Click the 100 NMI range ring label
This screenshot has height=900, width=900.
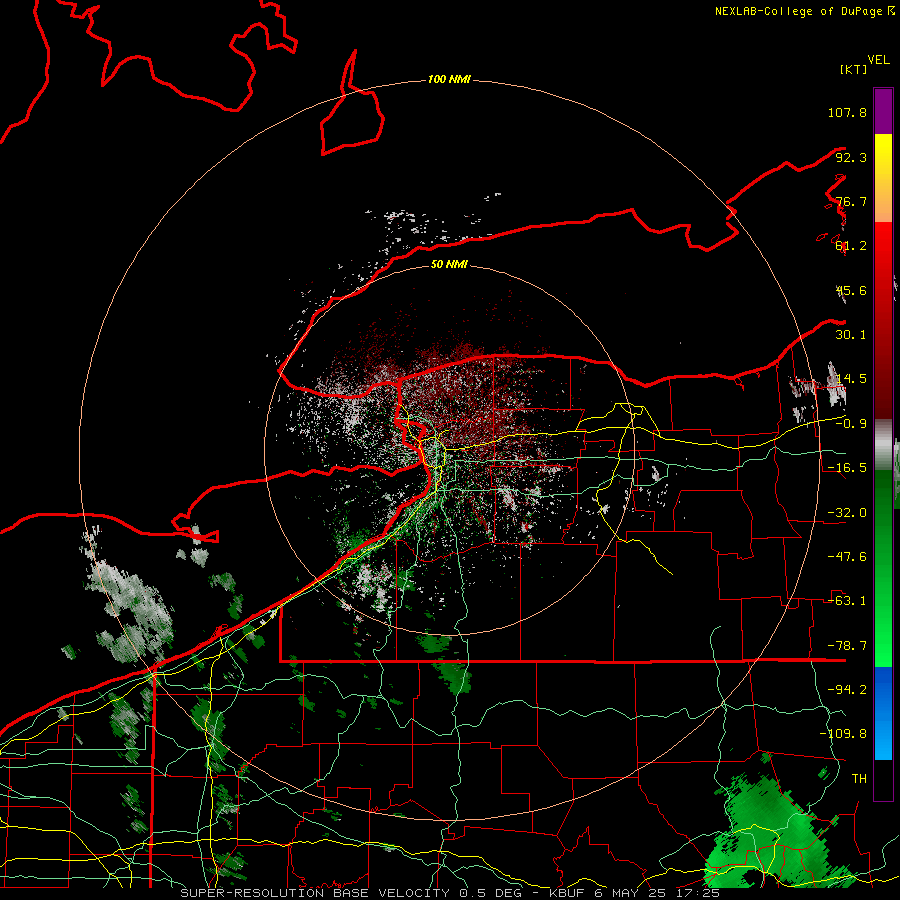[x=449, y=79]
